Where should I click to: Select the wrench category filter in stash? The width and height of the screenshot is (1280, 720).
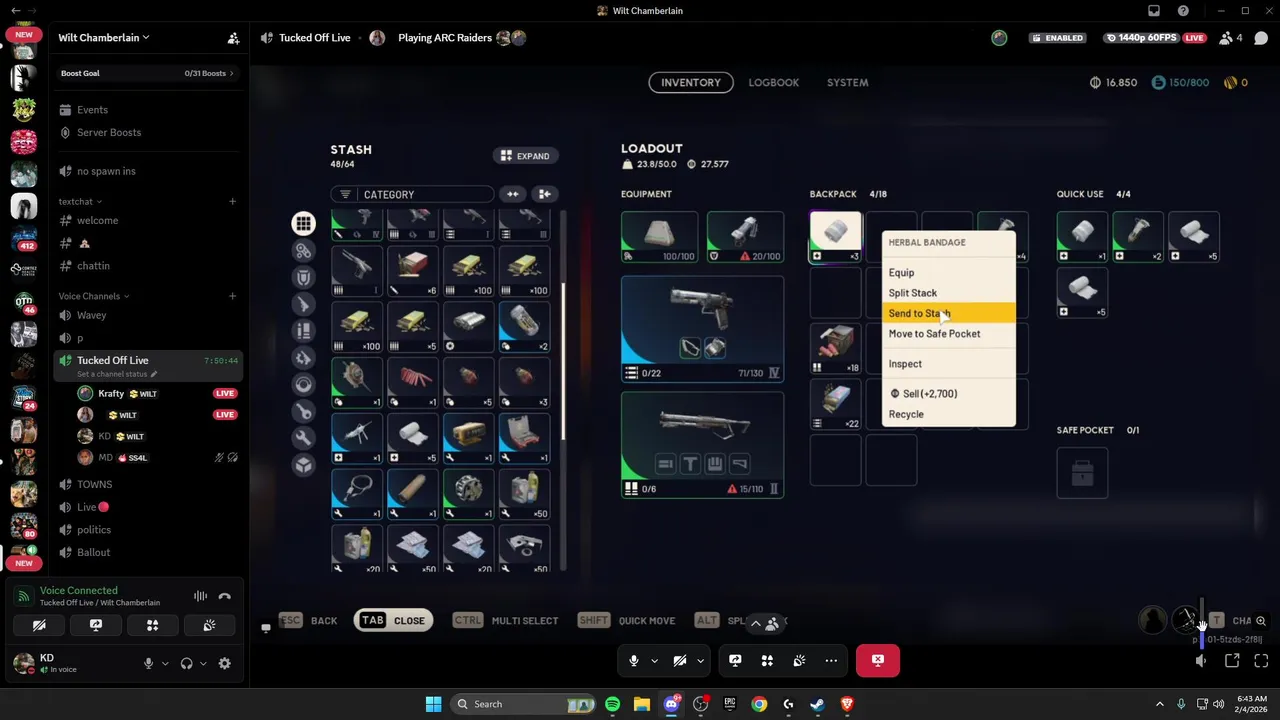coord(303,438)
